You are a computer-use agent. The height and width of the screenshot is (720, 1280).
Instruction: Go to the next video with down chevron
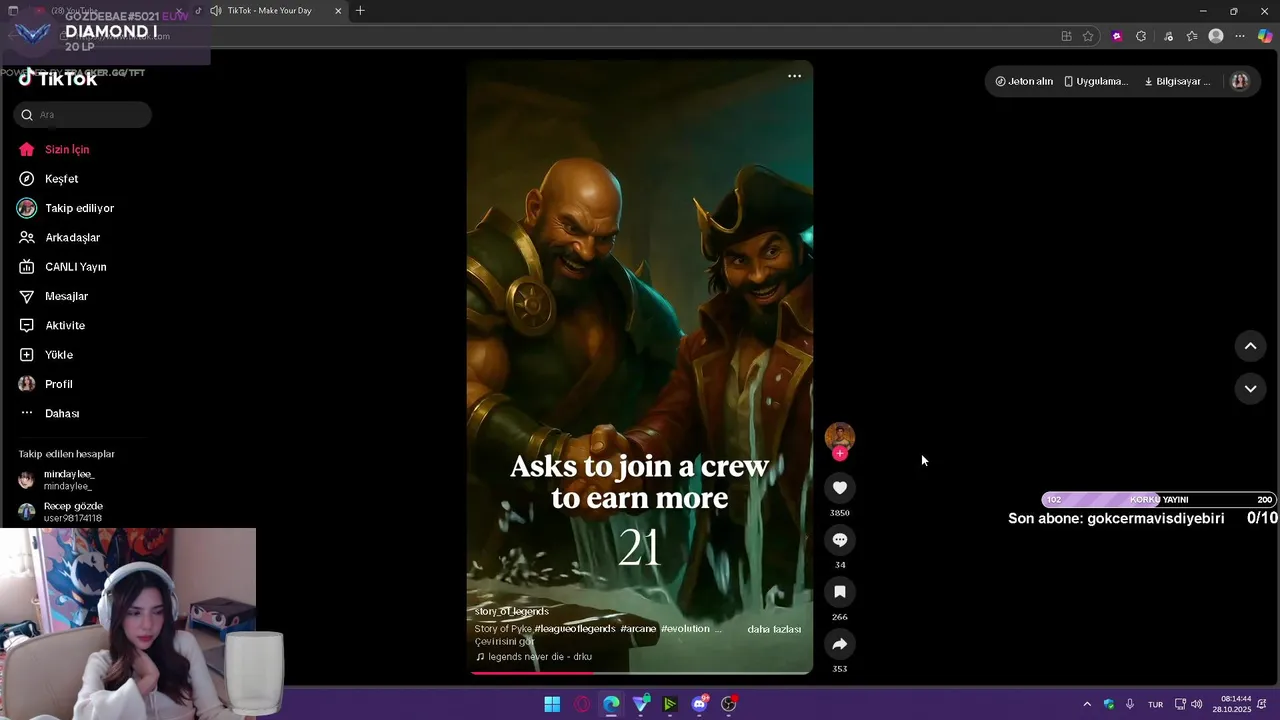click(x=1250, y=388)
